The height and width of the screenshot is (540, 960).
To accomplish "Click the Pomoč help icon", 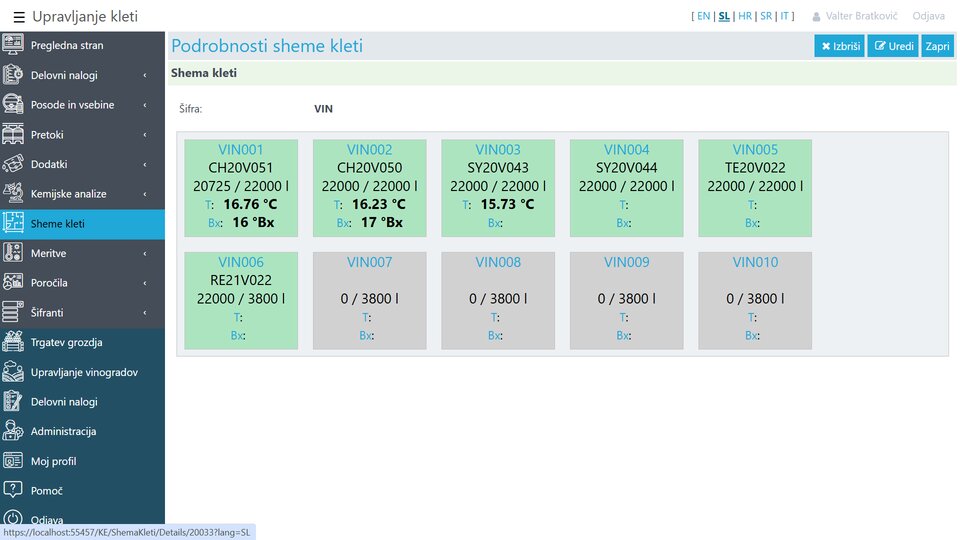I will click(13, 491).
